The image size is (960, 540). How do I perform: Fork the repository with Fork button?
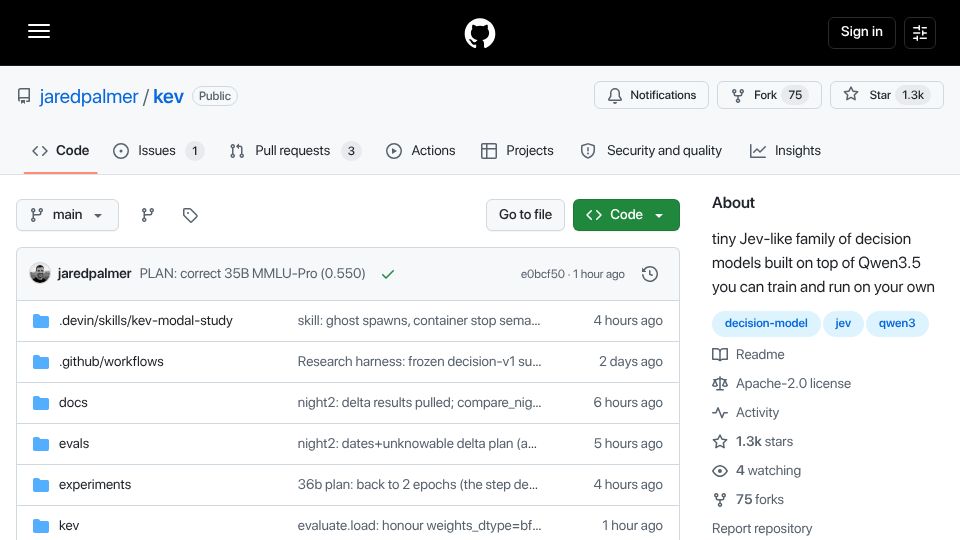(769, 95)
